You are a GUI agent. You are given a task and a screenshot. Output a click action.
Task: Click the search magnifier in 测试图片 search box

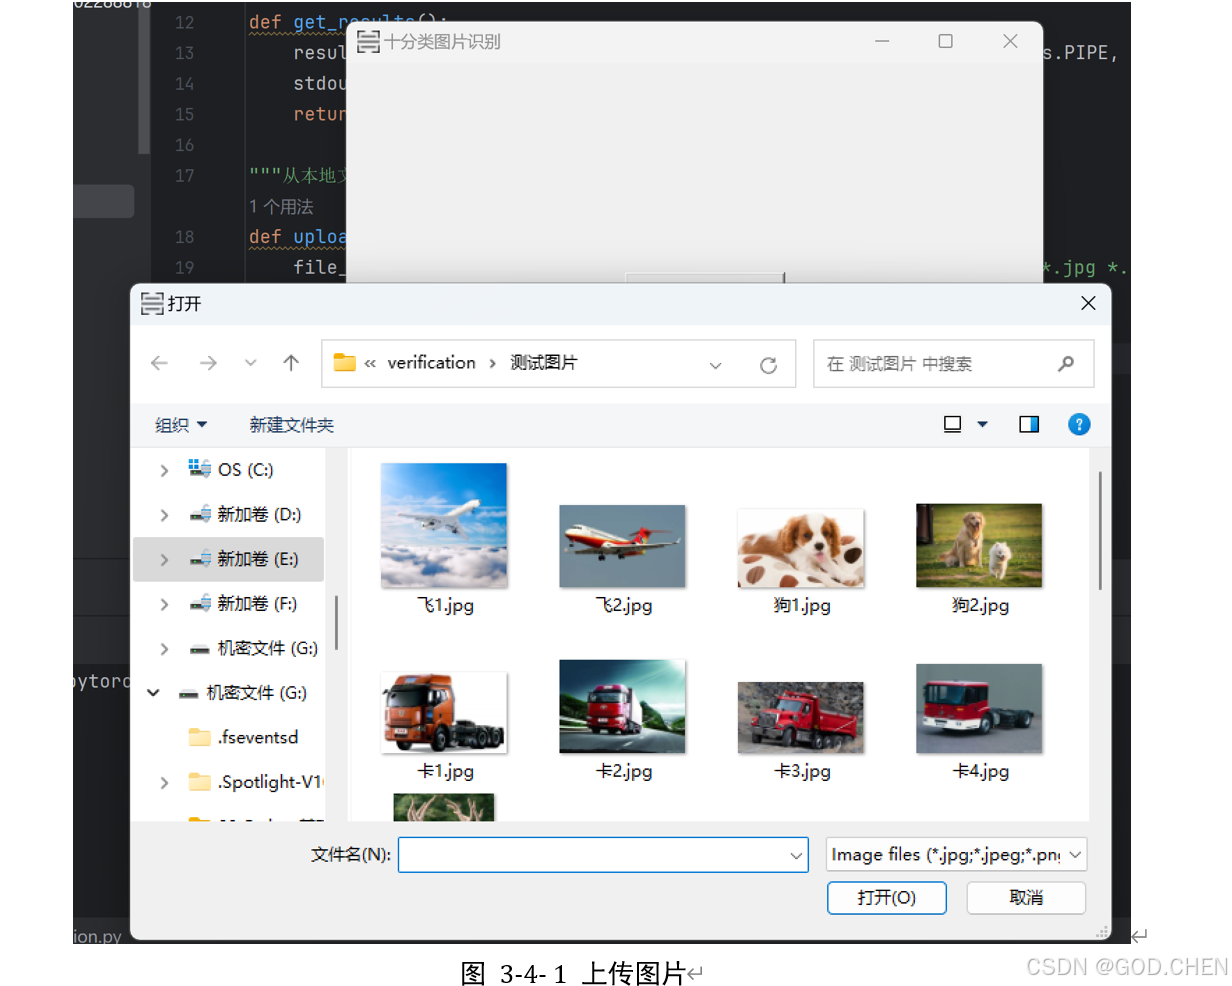coord(1066,363)
